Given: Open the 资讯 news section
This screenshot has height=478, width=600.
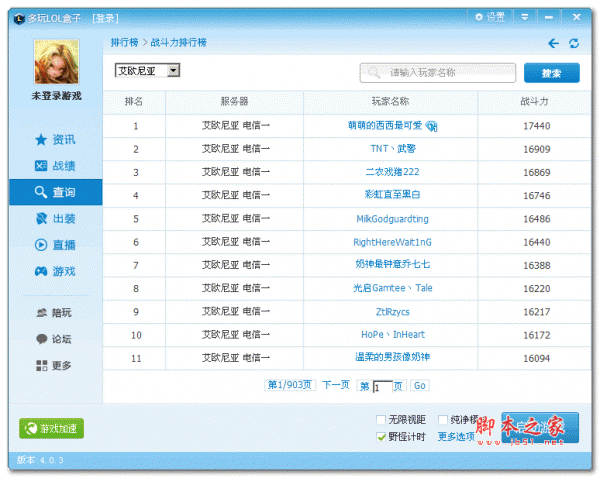Looking at the screenshot, I should pyautogui.click(x=55, y=140).
